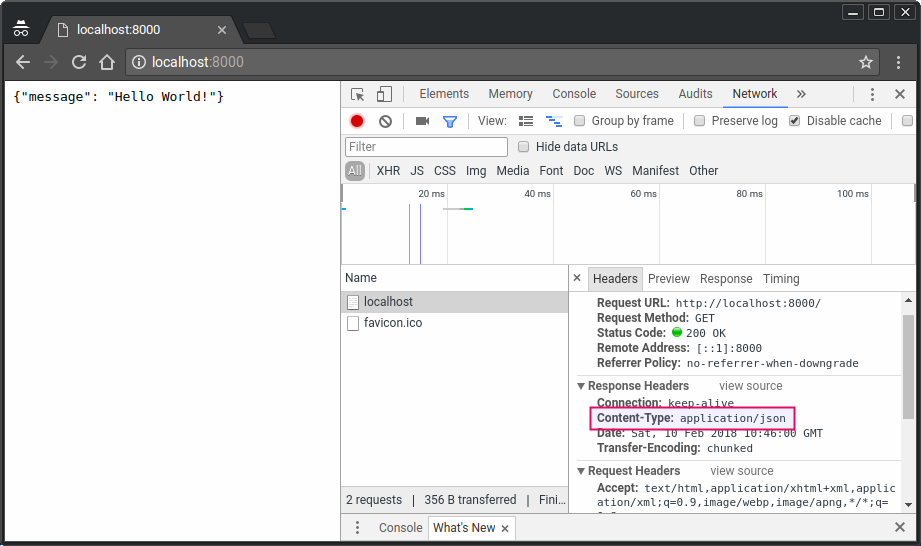Image resolution: width=921 pixels, height=546 pixels.
Task: Switch to large request rows view
Action: (526, 122)
